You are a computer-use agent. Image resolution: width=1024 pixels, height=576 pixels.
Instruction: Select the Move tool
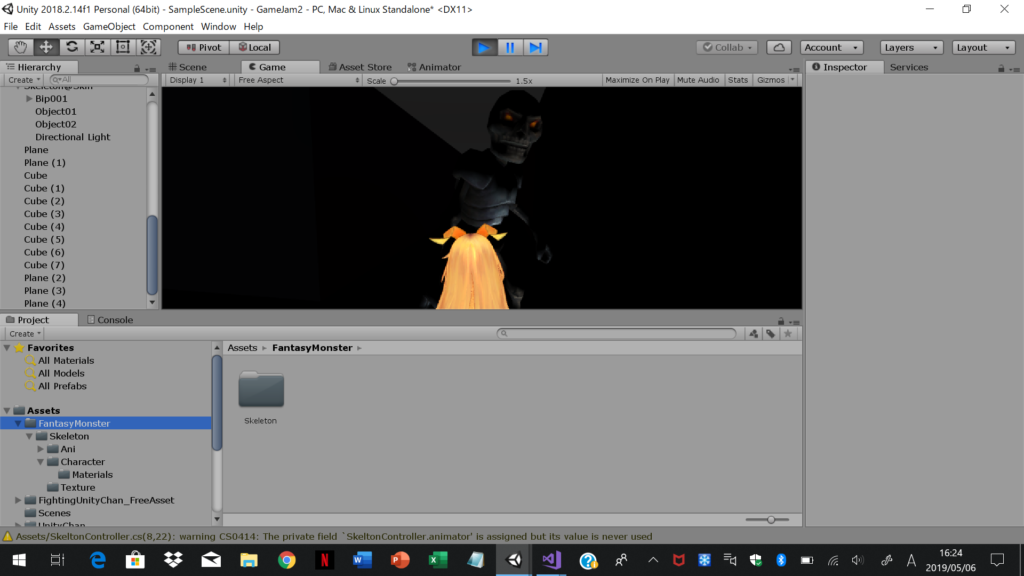pyautogui.click(x=46, y=47)
